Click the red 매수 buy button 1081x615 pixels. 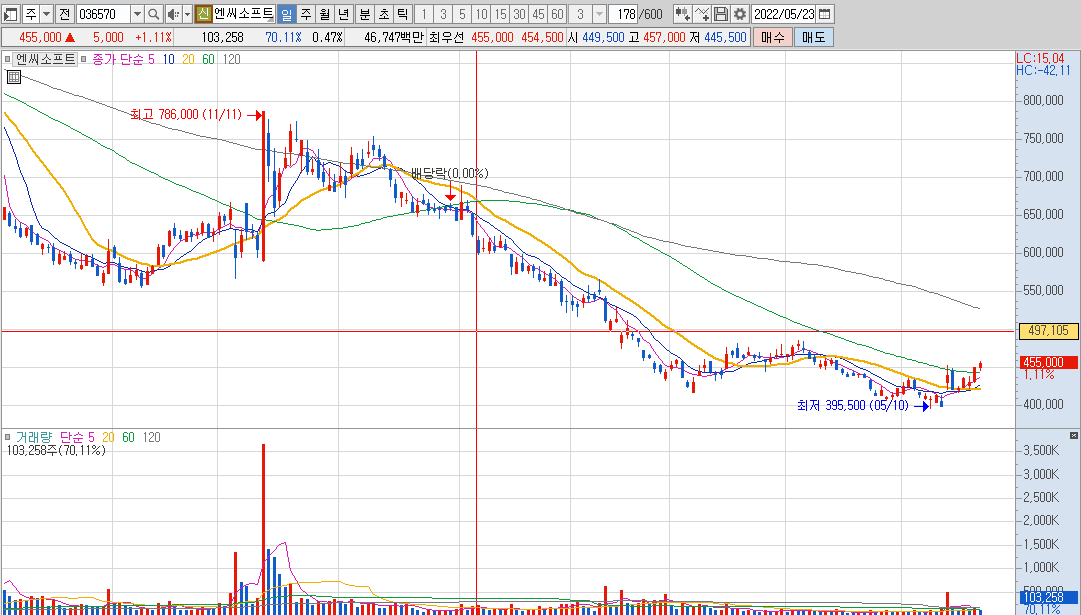pos(772,37)
